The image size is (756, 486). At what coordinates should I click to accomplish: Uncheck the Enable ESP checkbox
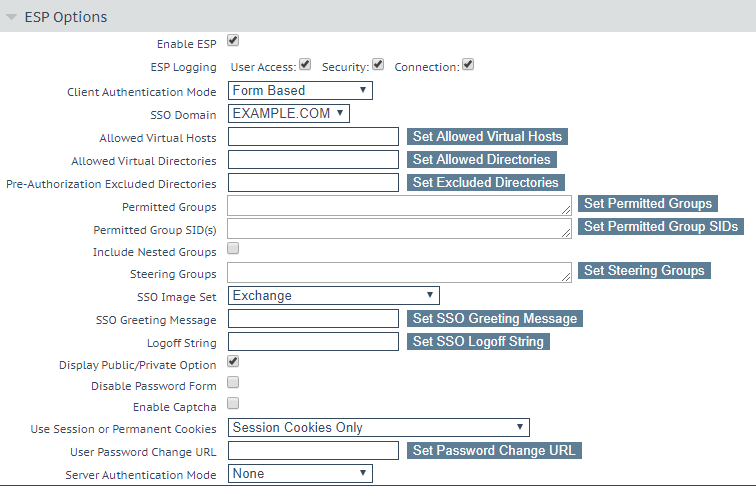pos(233,40)
